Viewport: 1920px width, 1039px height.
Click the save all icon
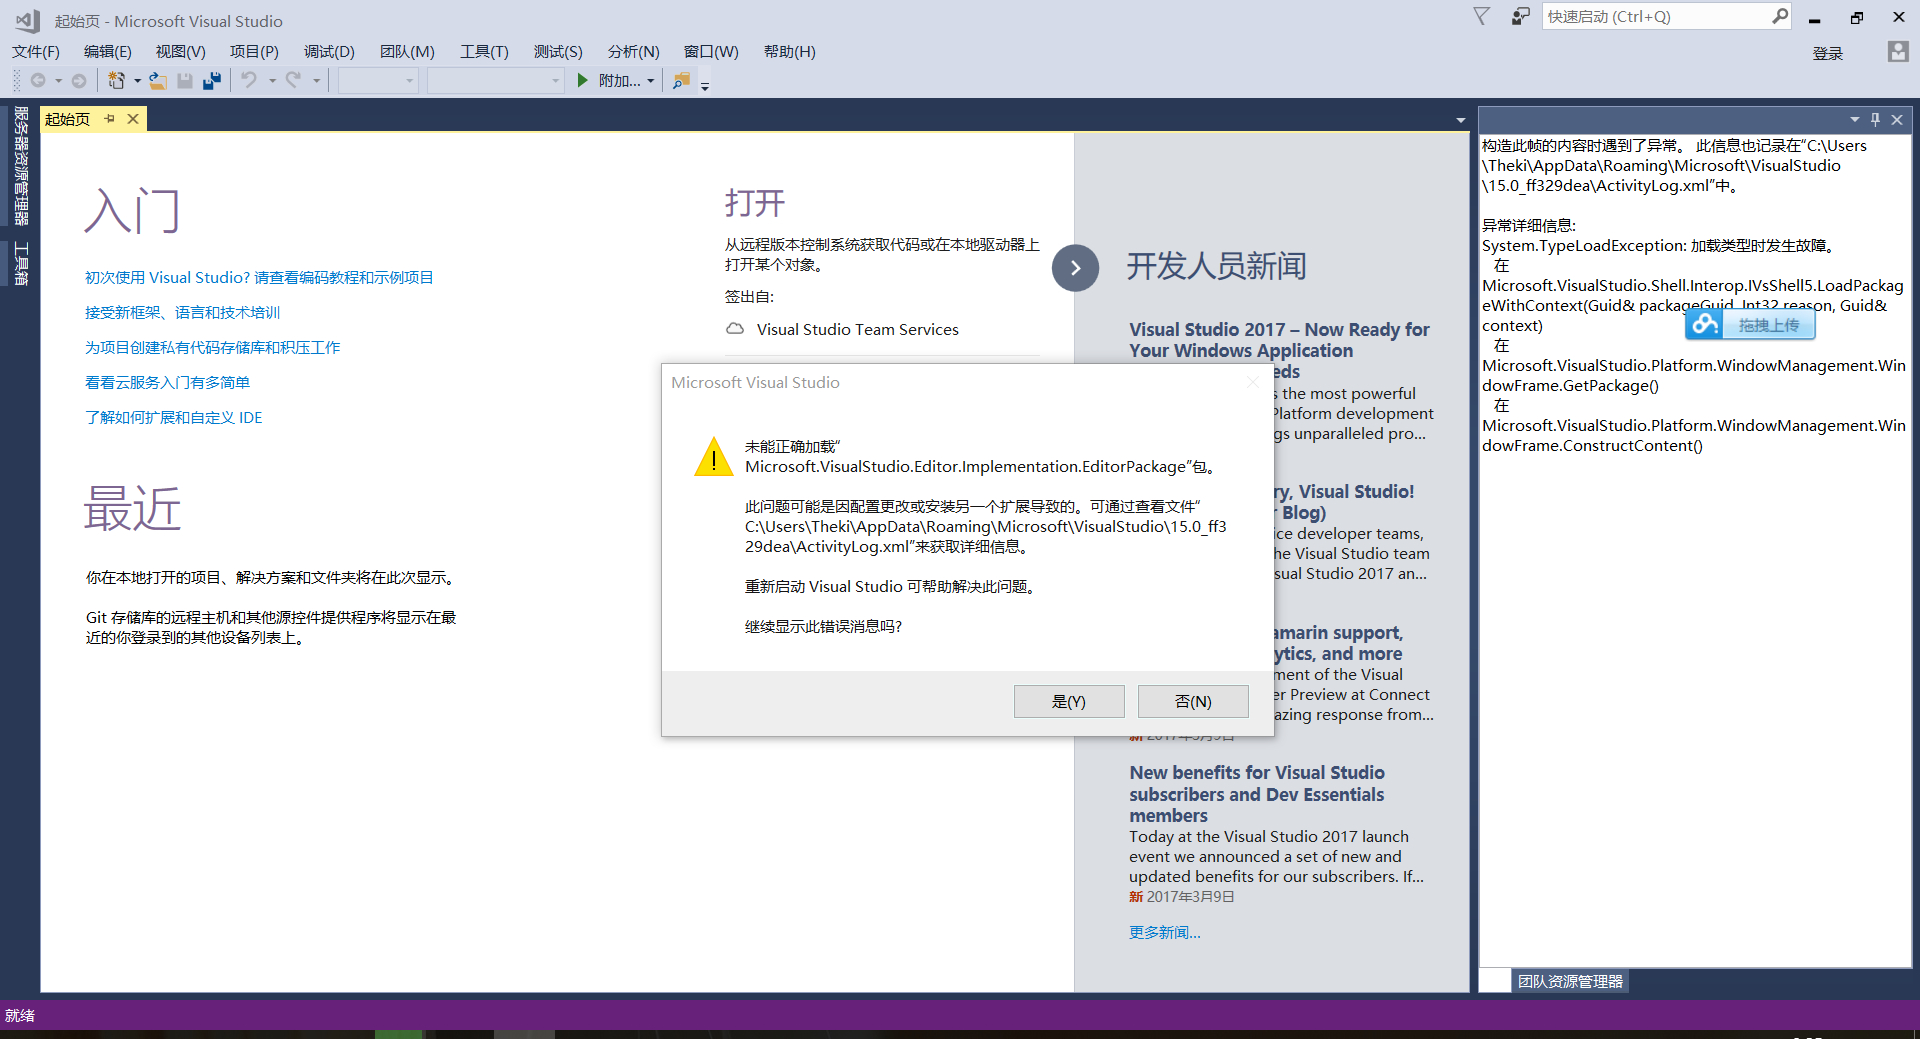point(212,81)
